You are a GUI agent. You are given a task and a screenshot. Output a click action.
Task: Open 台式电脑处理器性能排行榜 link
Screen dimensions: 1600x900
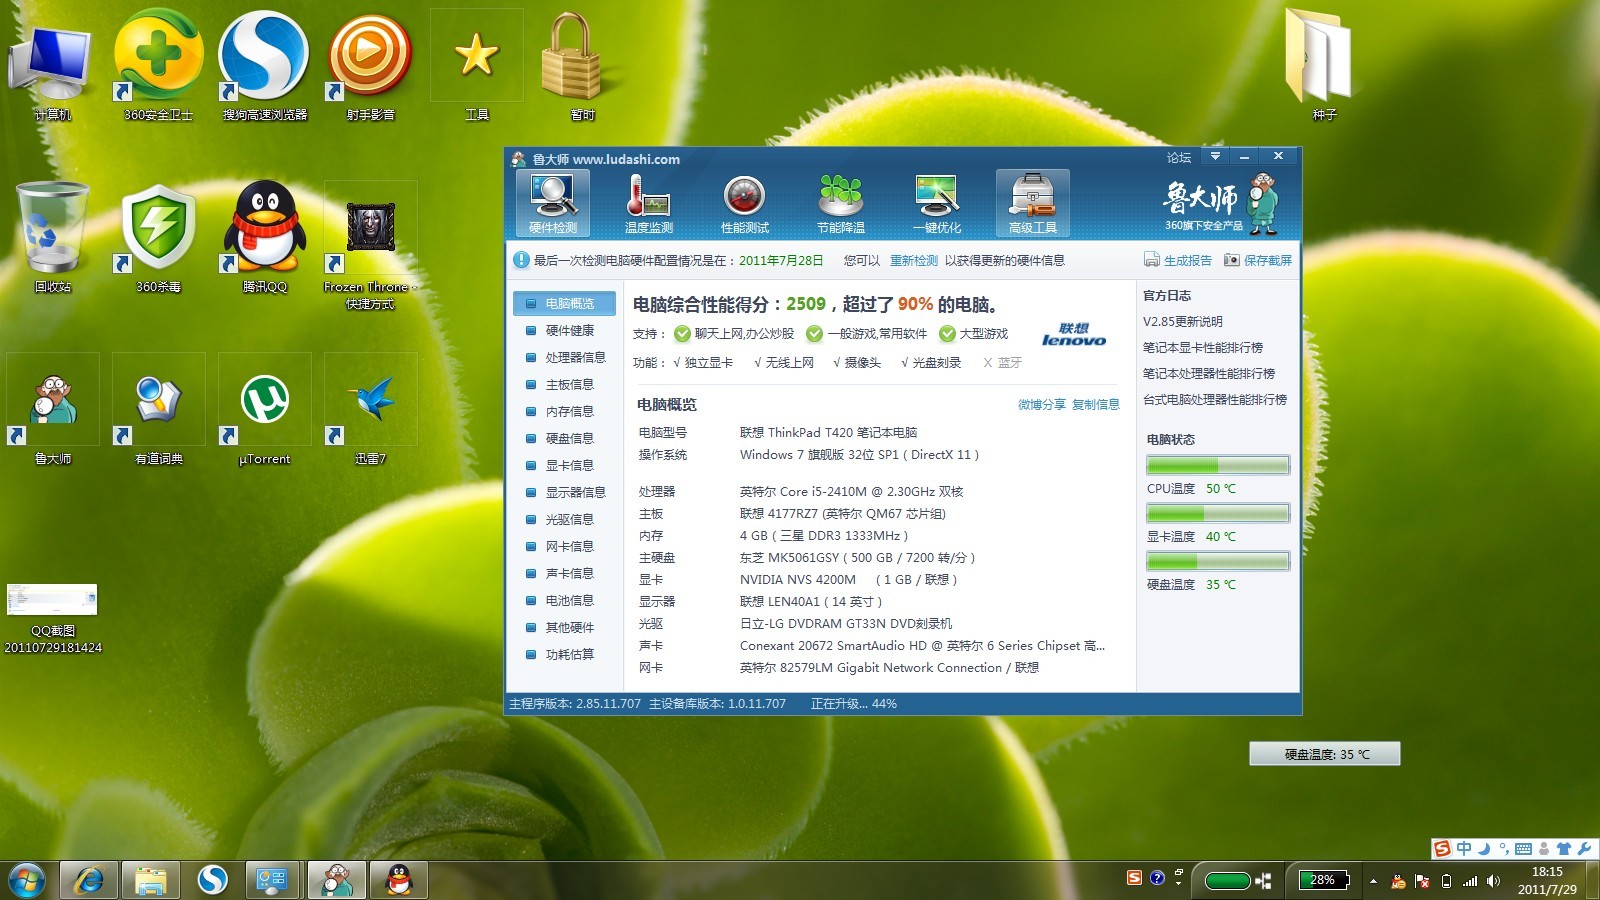click(x=1215, y=399)
